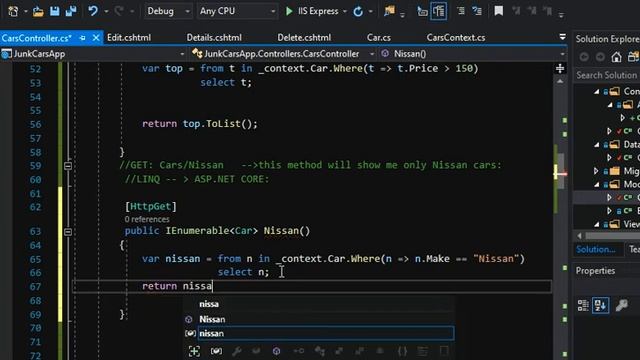Collapse the Data folder in Solution Explorer
Screen dimensions: 640x360
click(x=597, y=144)
